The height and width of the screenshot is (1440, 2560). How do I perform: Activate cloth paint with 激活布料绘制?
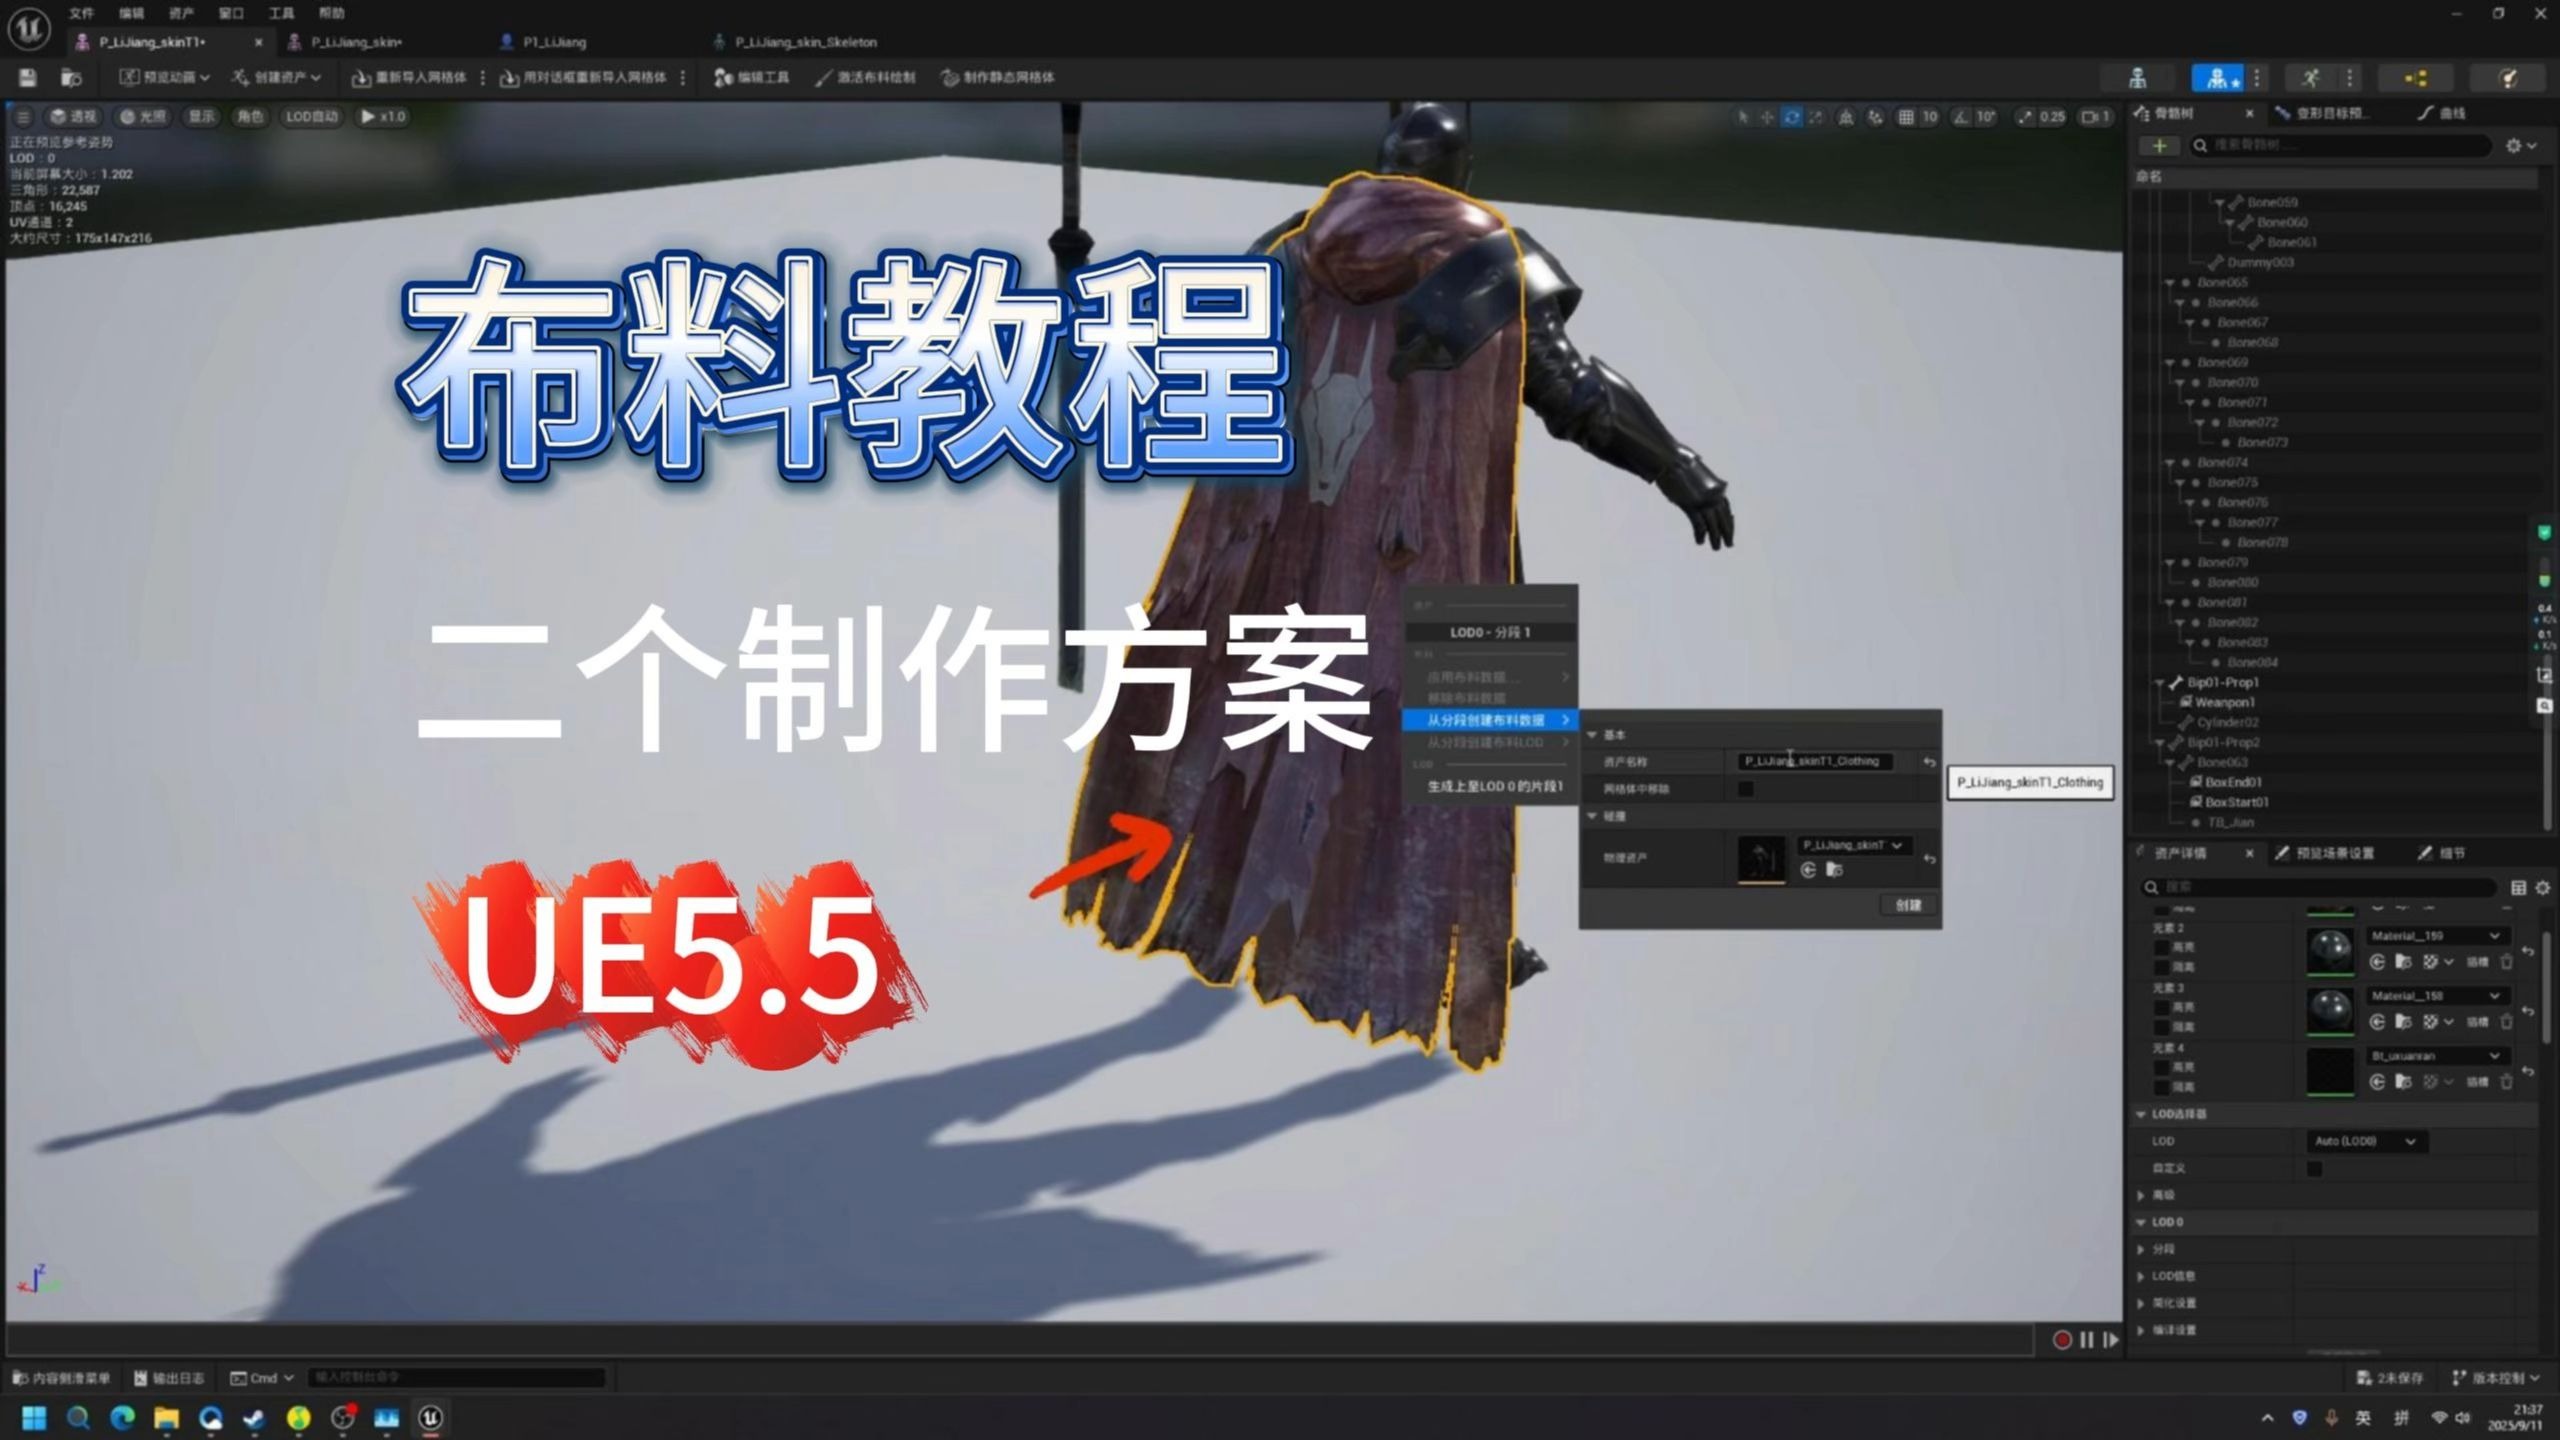864,77
